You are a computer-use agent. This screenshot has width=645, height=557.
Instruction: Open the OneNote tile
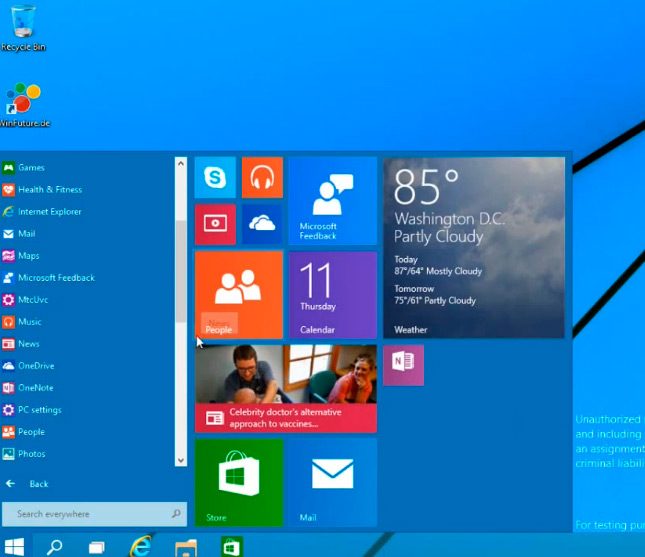point(404,365)
